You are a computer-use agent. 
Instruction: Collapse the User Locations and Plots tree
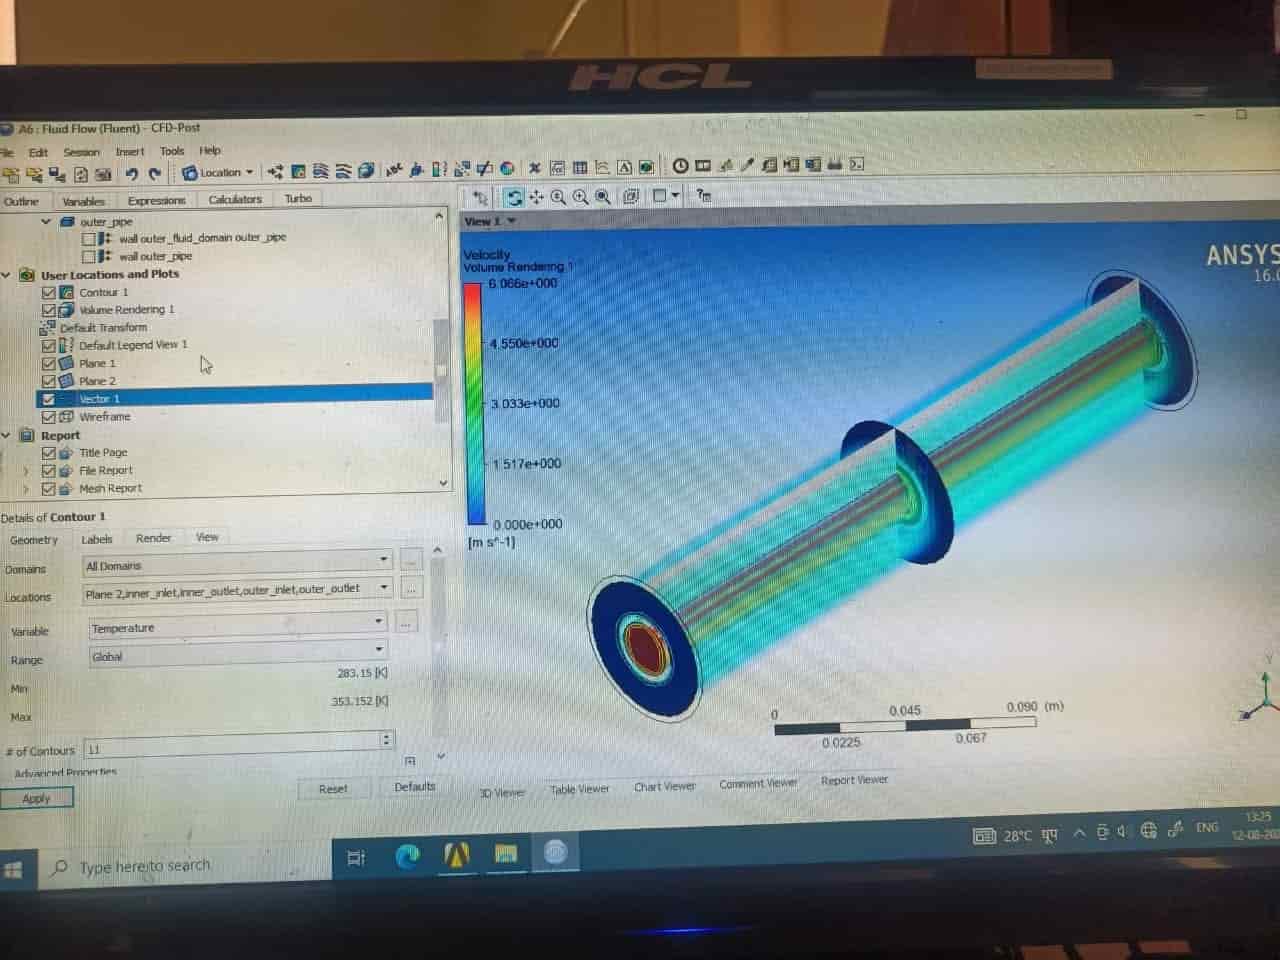tap(7, 275)
